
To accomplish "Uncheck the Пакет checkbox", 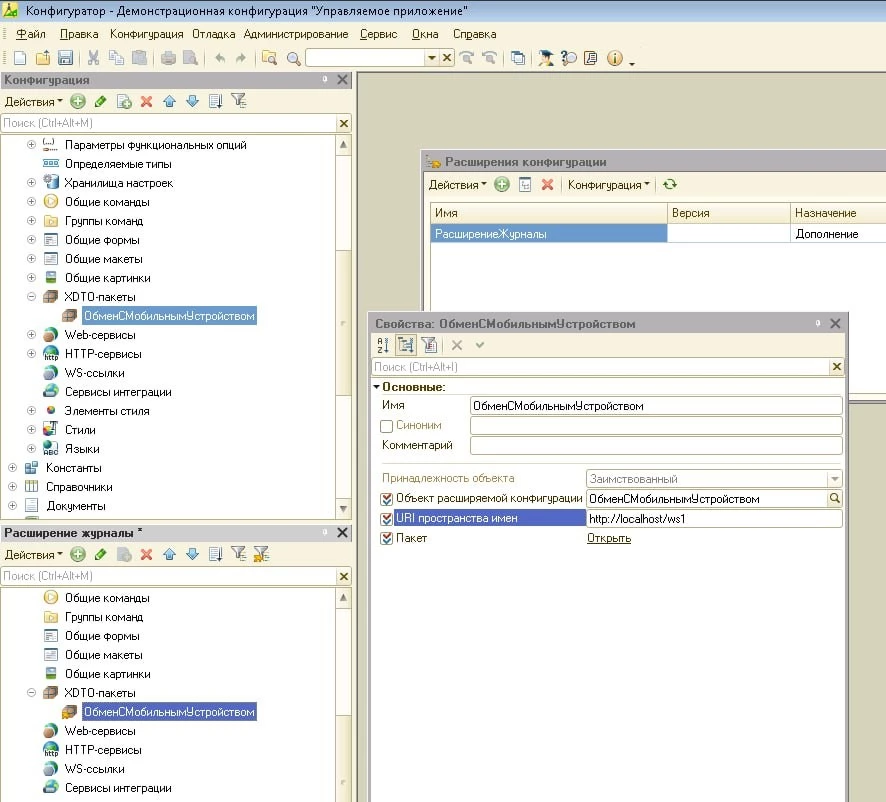I will pos(387,539).
